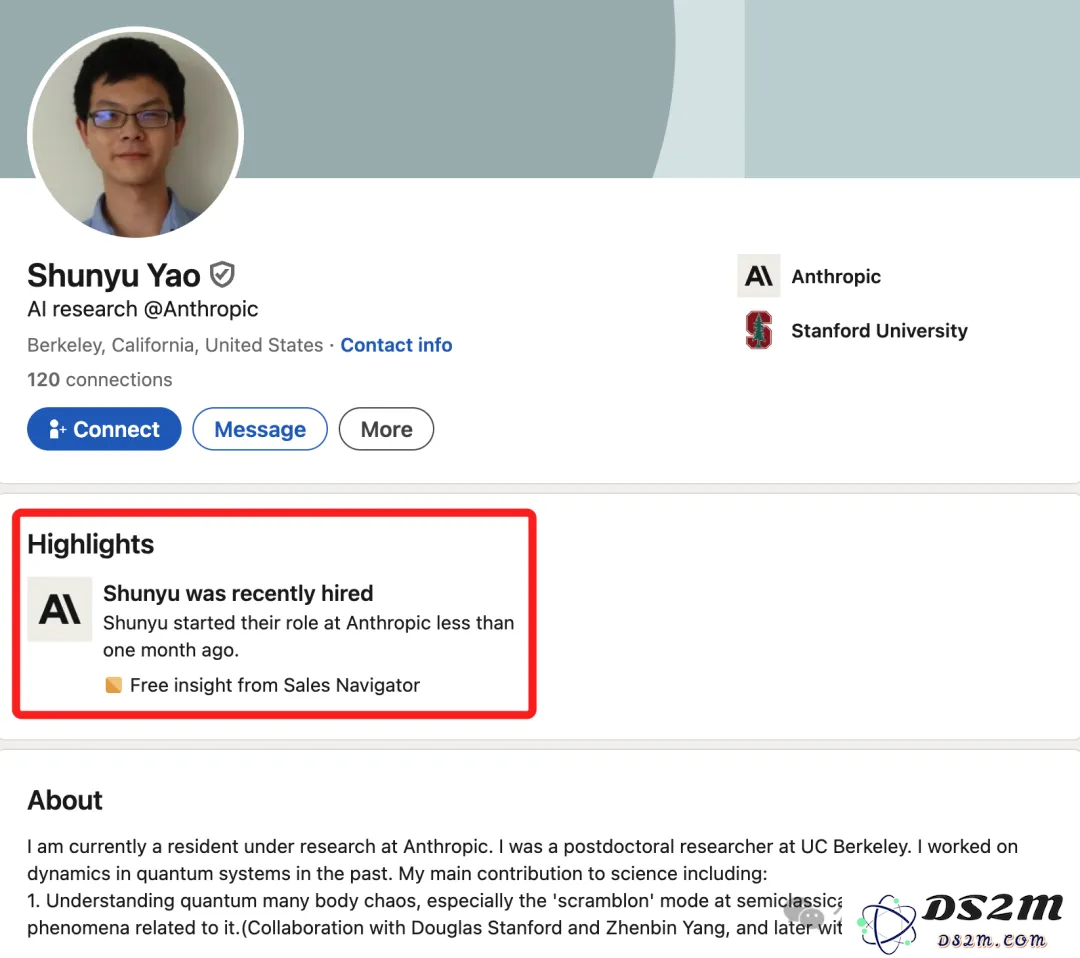Screen dimensions: 1080x958
Task: Click the blue Connect button
Action: tap(104, 429)
